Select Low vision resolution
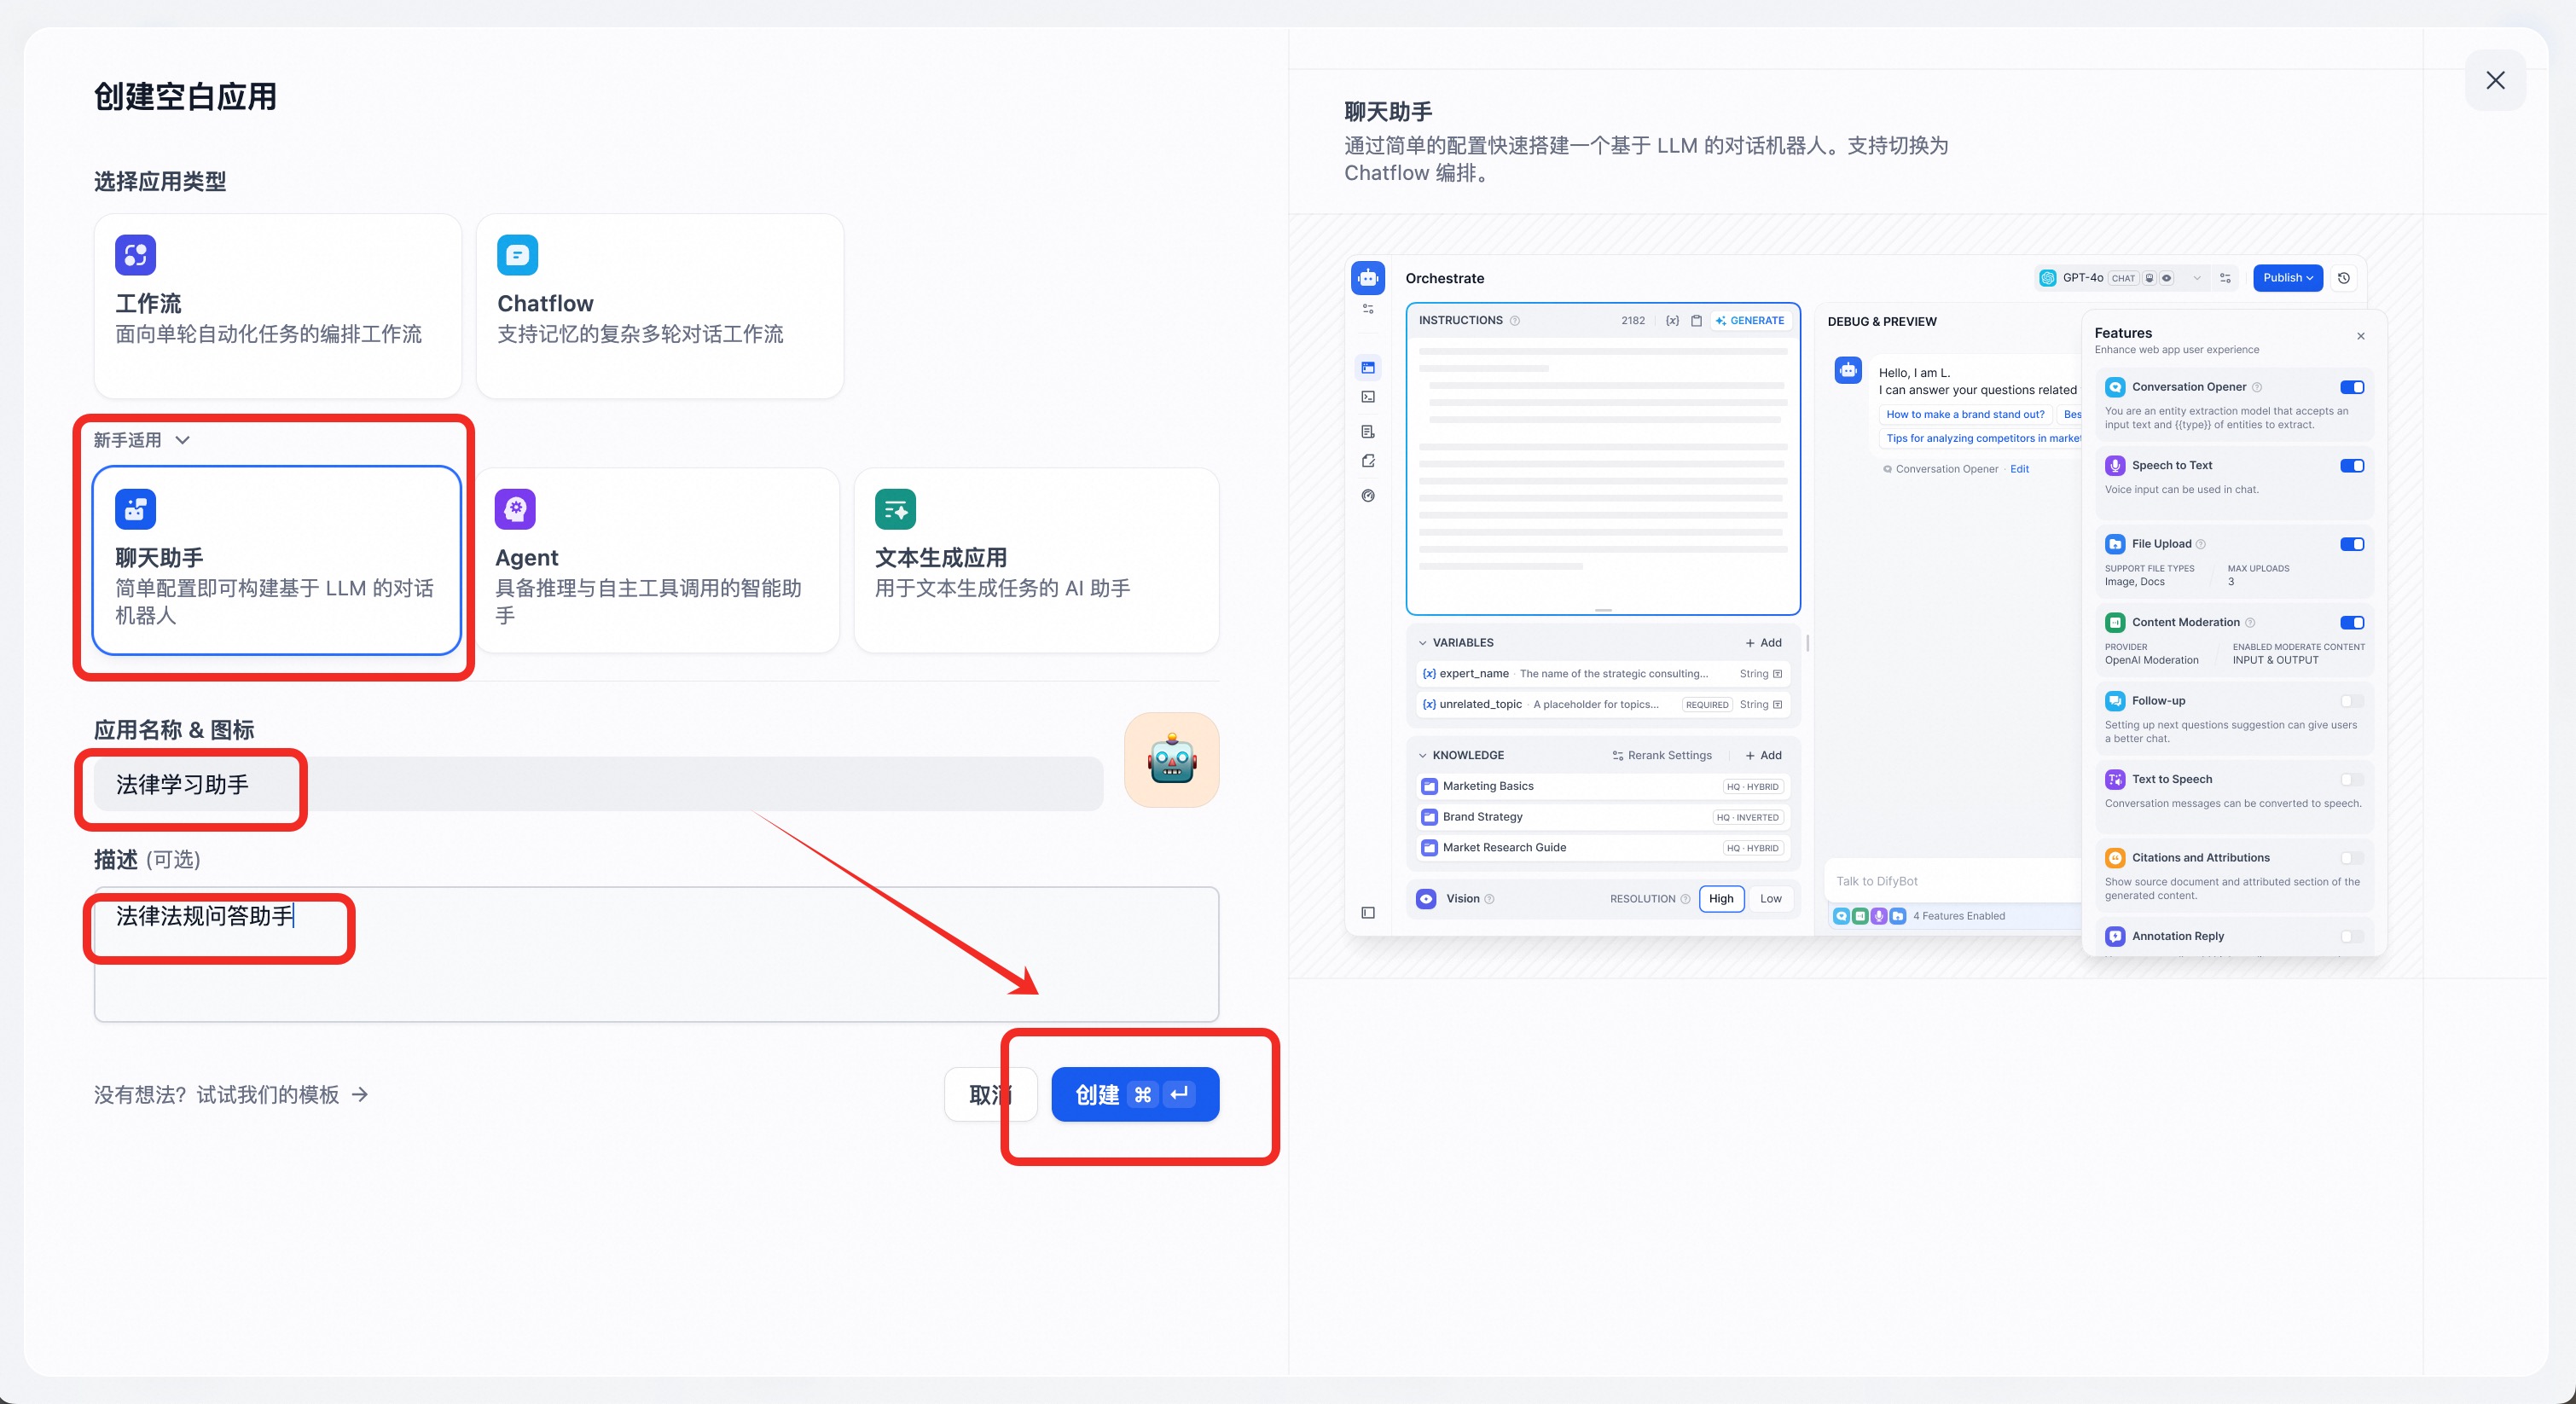 (x=1770, y=899)
